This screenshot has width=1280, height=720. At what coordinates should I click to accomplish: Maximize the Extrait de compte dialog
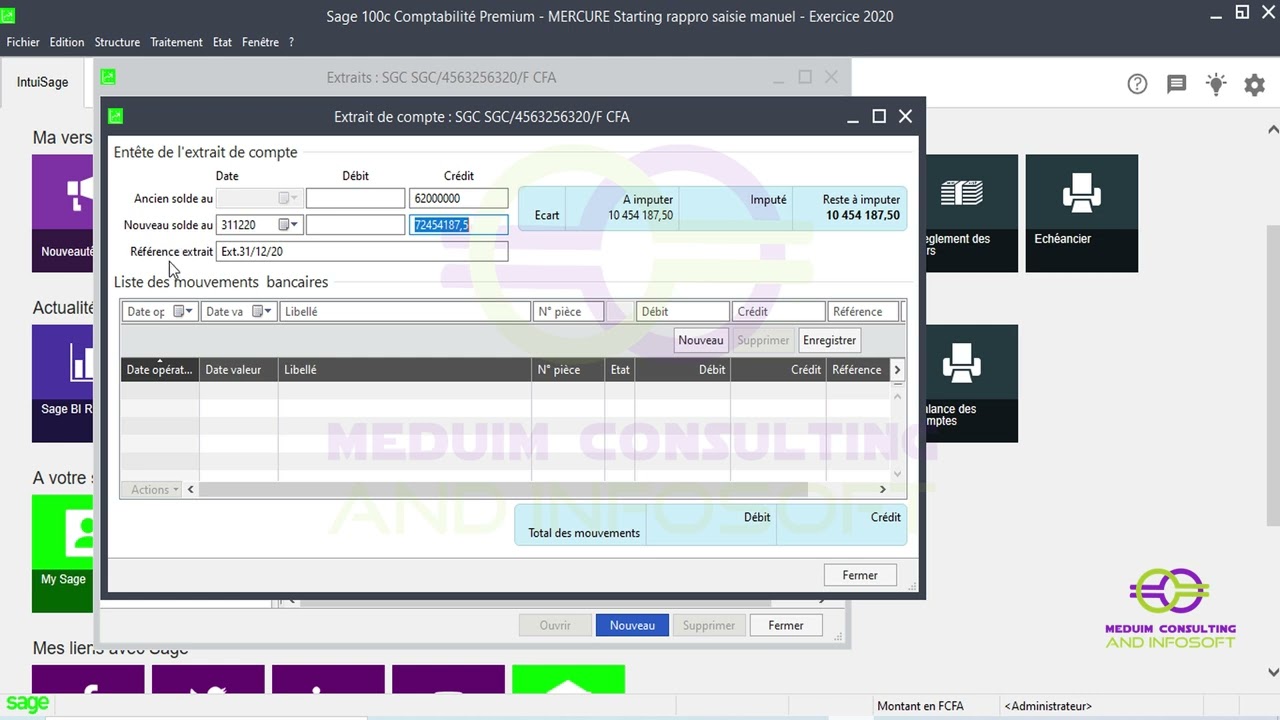(879, 116)
